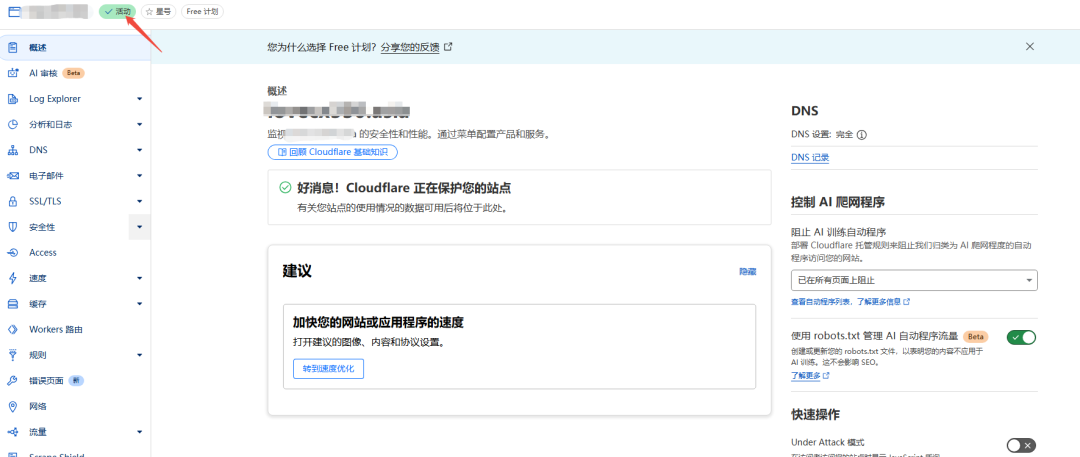Click the AI 审核 sidebar icon
This screenshot has width=1080, height=457.
[x=12, y=73]
